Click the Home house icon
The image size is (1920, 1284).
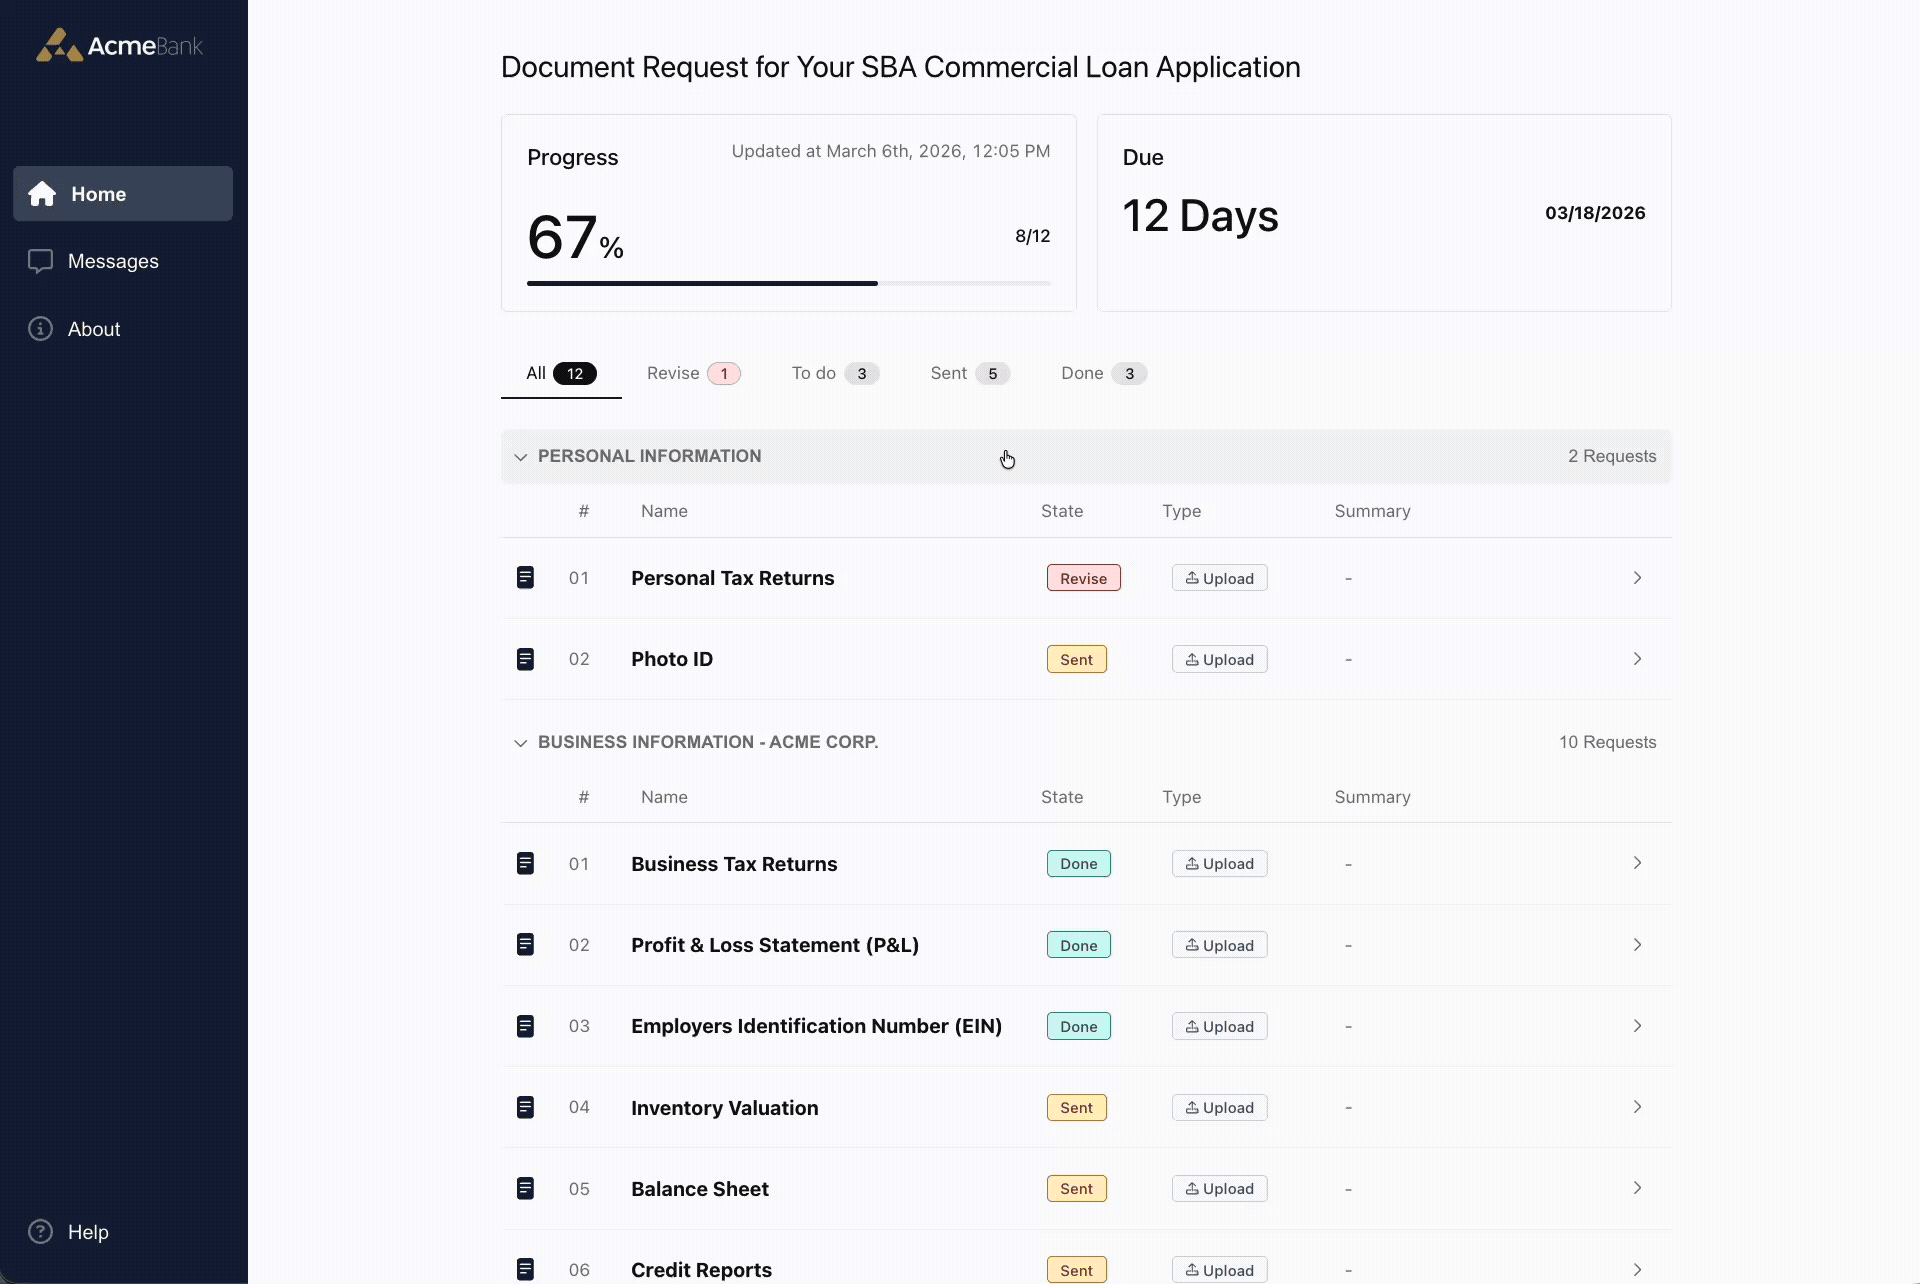[42, 194]
